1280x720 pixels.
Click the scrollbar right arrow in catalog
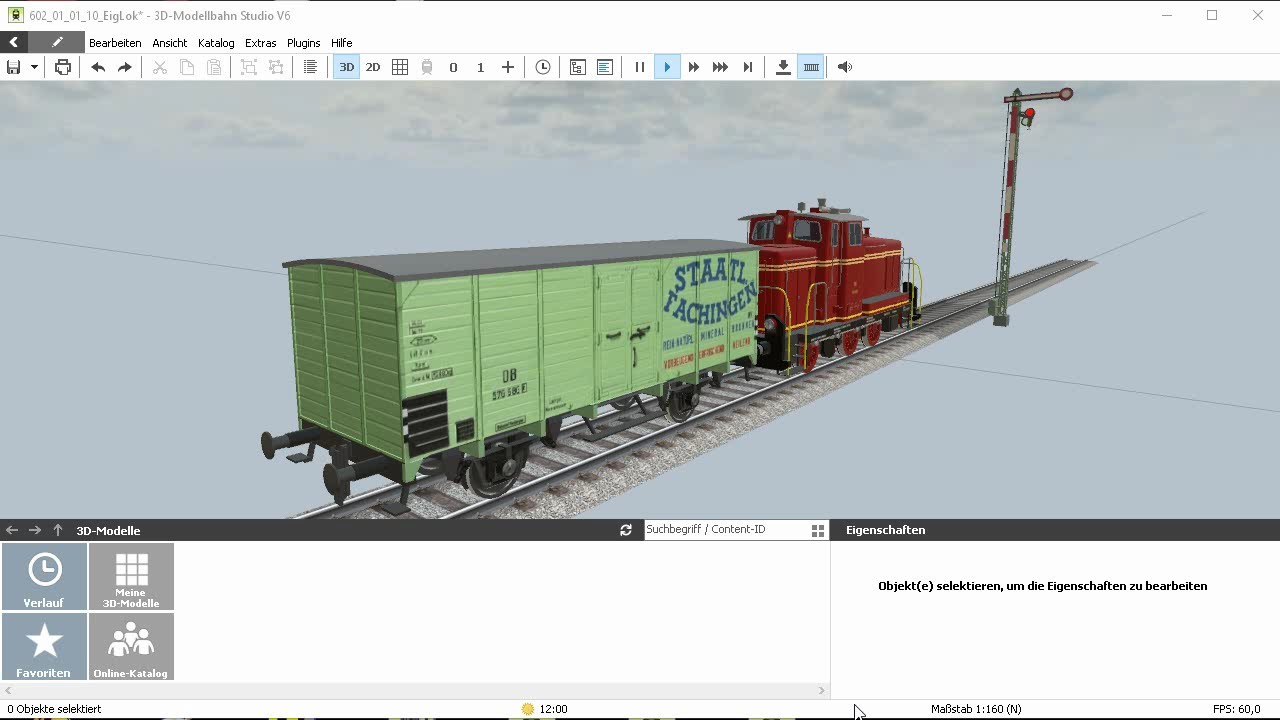[x=823, y=690]
